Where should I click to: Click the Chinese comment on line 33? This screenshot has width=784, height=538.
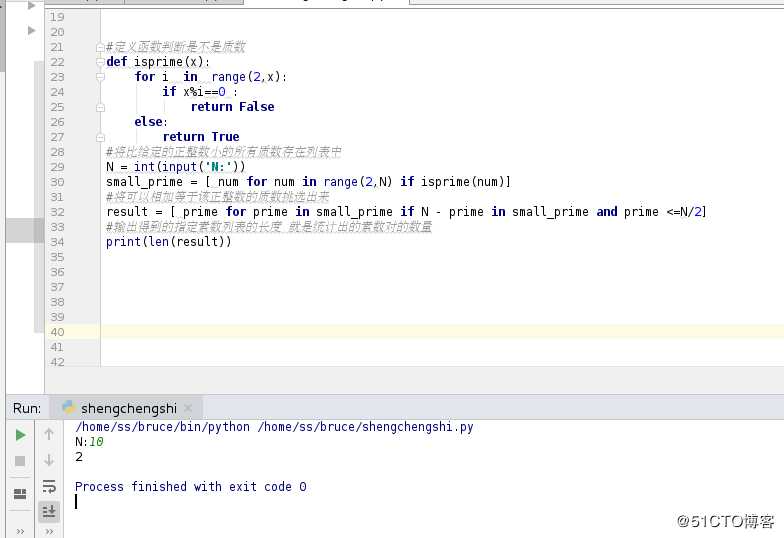click(x=268, y=227)
